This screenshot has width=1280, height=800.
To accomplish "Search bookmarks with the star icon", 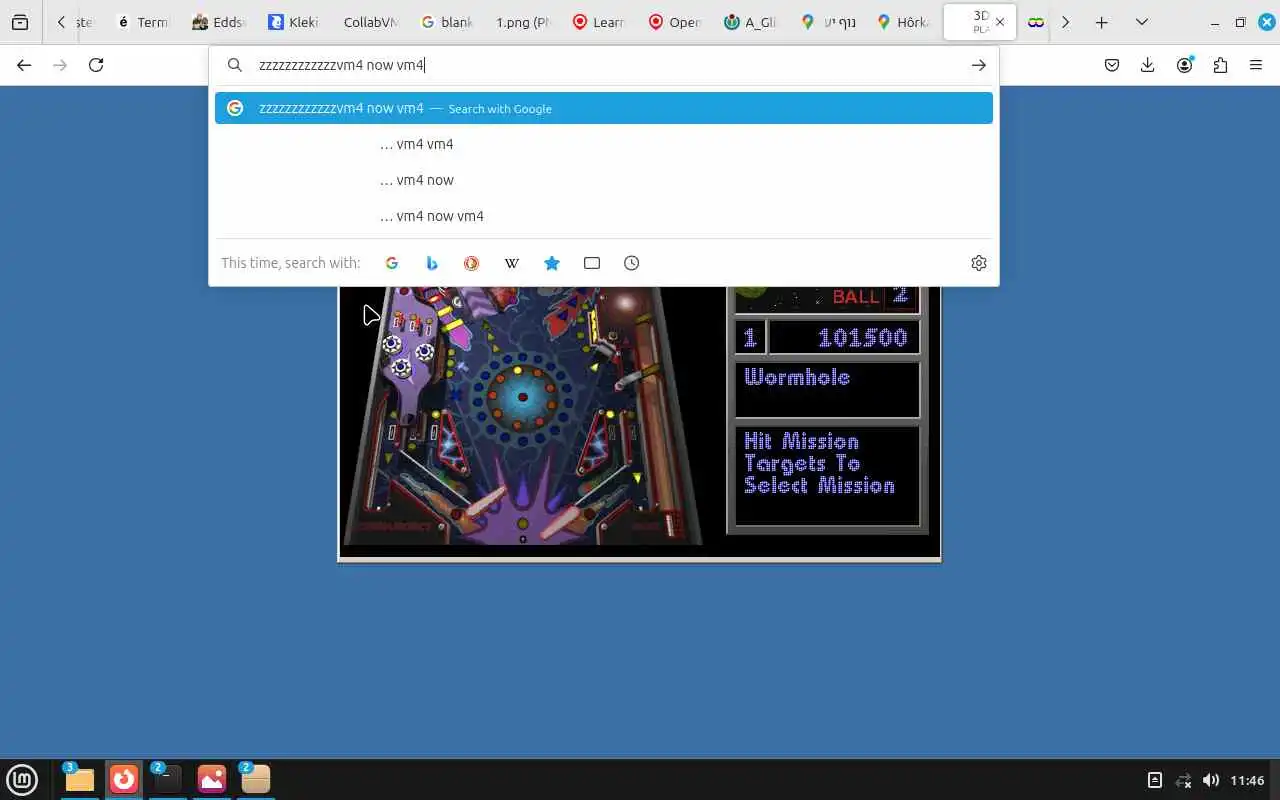I will coord(552,263).
